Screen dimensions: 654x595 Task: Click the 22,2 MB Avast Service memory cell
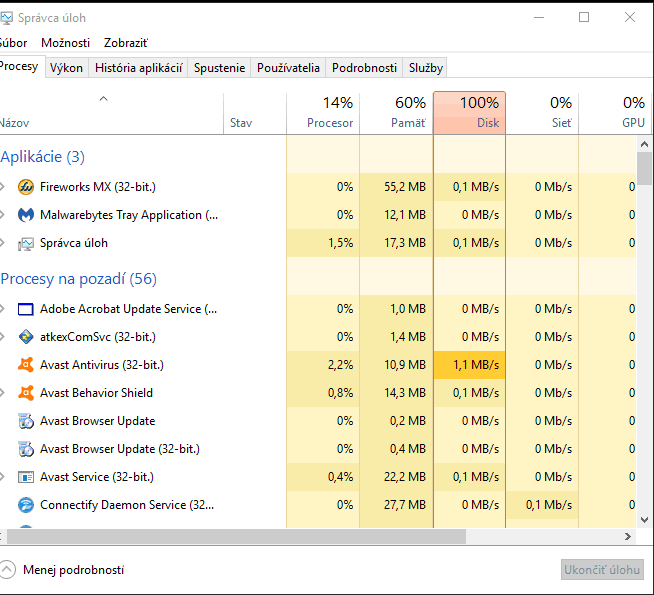[x=396, y=477]
